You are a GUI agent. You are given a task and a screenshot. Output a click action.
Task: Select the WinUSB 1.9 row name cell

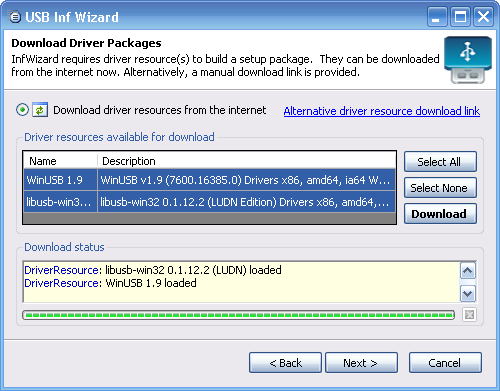click(60, 180)
